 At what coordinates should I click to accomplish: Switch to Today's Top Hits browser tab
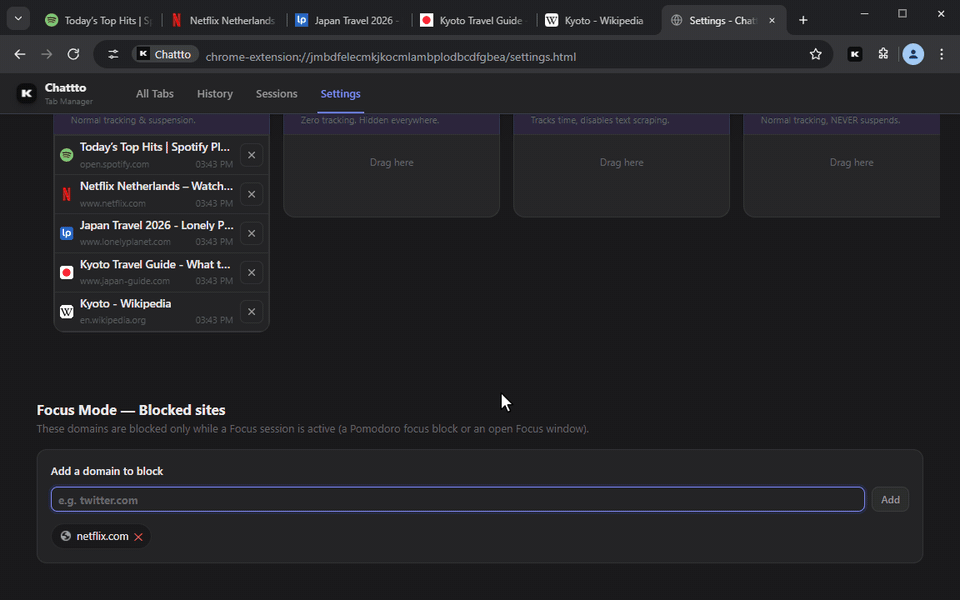[98, 20]
